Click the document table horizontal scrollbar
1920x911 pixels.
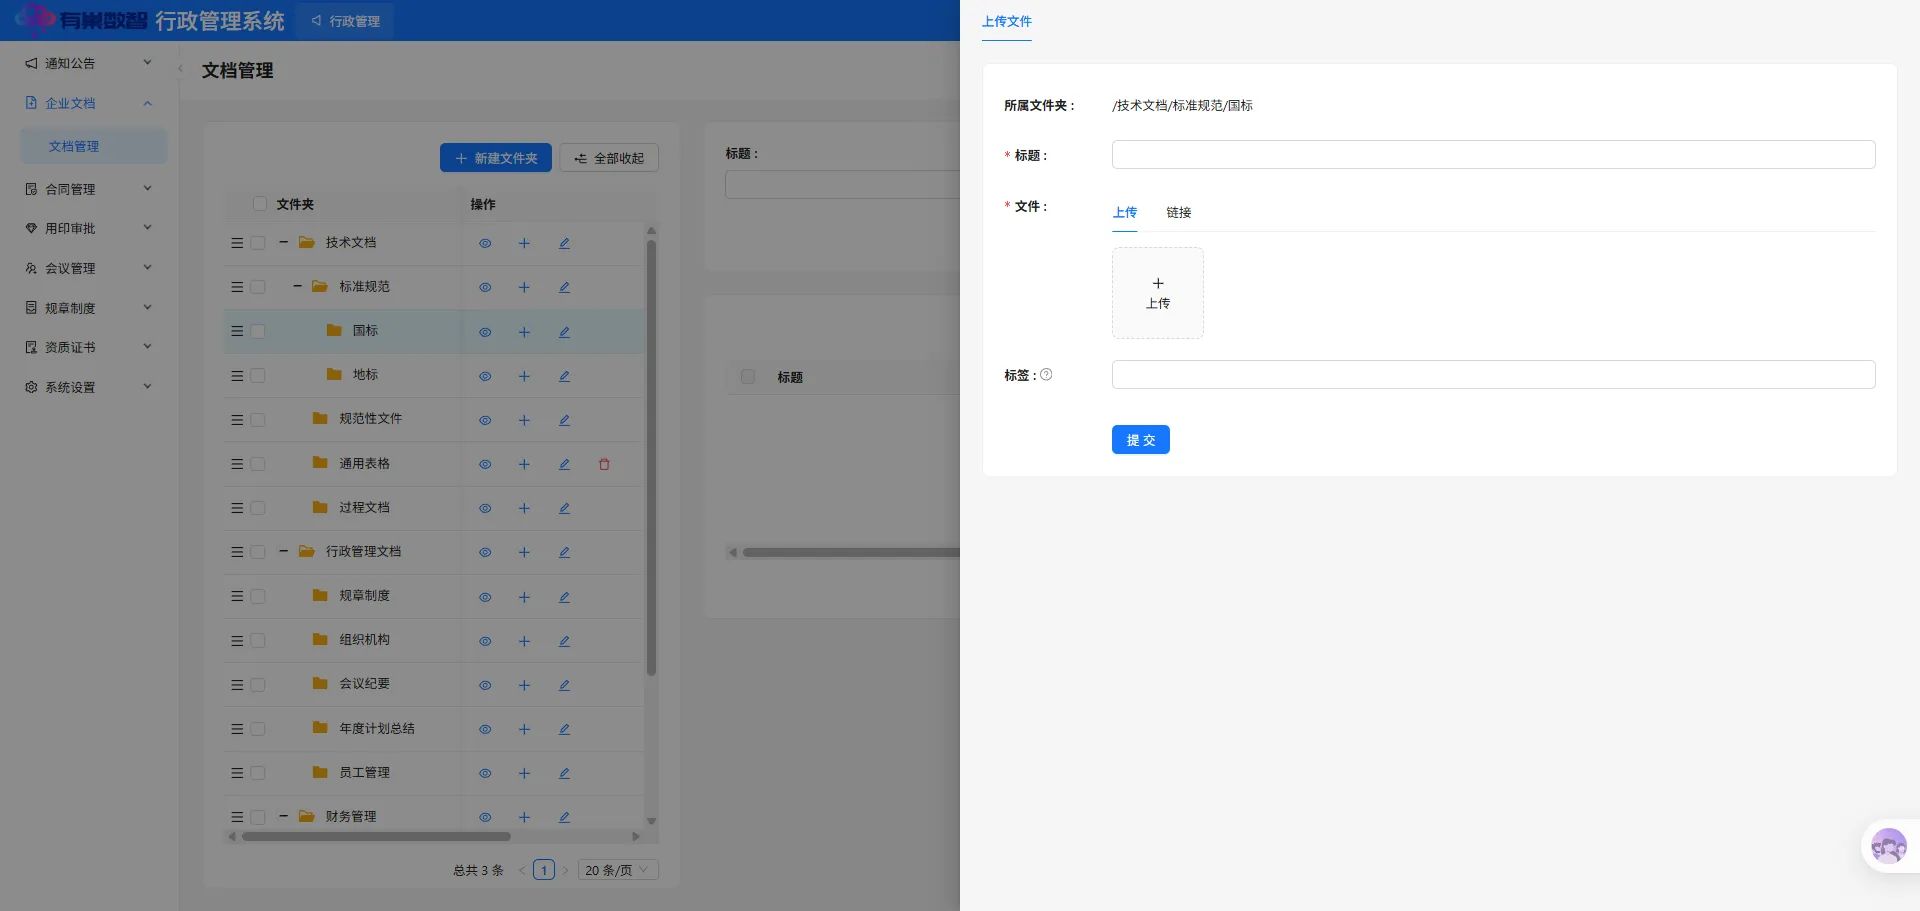click(x=850, y=552)
